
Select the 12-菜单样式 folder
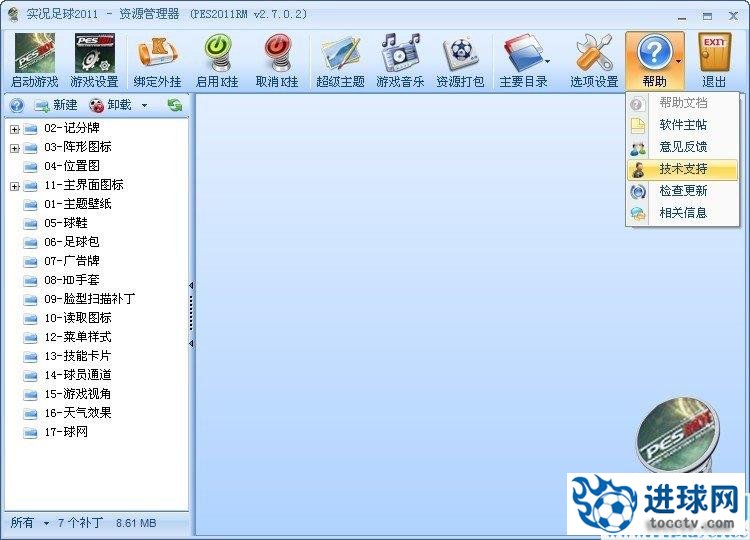pos(77,337)
